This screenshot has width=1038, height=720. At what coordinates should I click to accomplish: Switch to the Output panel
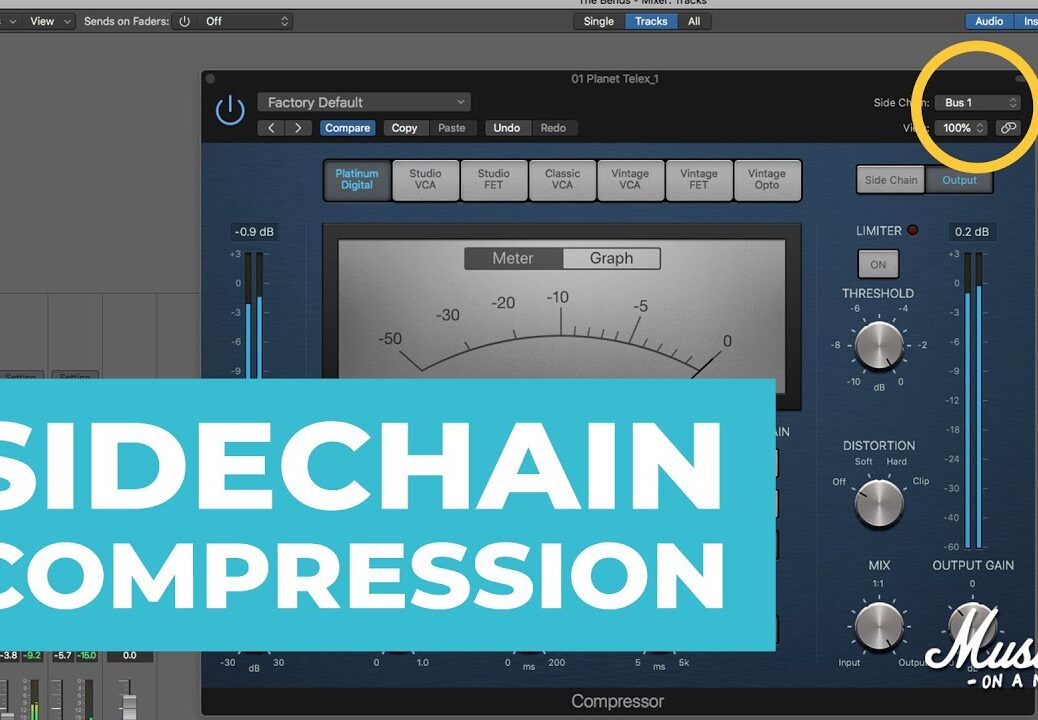pos(959,180)
